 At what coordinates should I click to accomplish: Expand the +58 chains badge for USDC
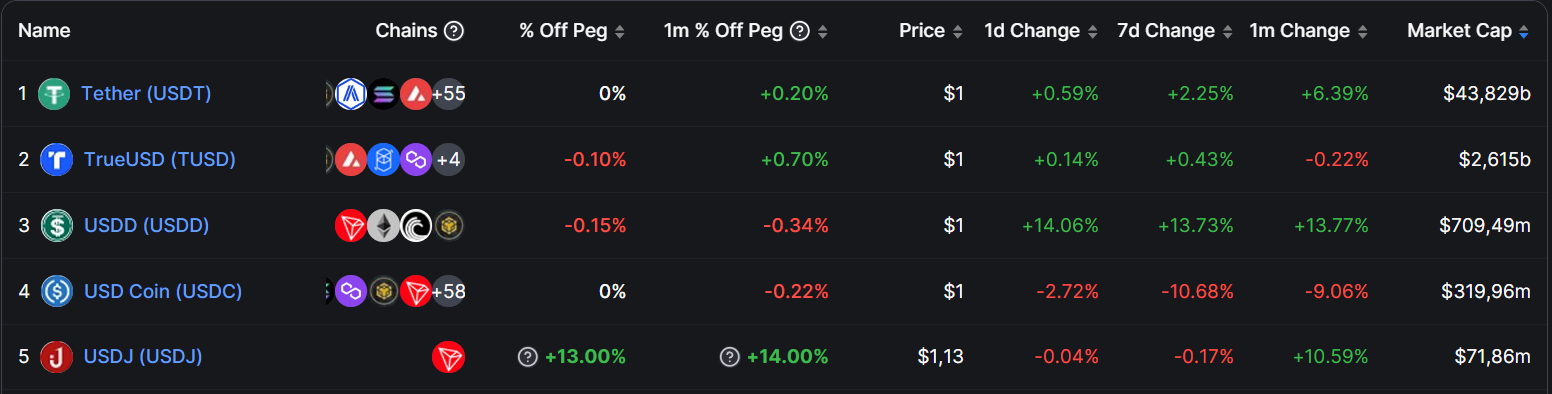449,292
